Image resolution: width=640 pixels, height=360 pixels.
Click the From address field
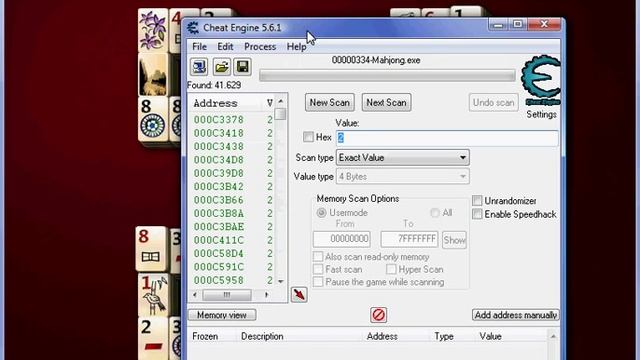342,239
